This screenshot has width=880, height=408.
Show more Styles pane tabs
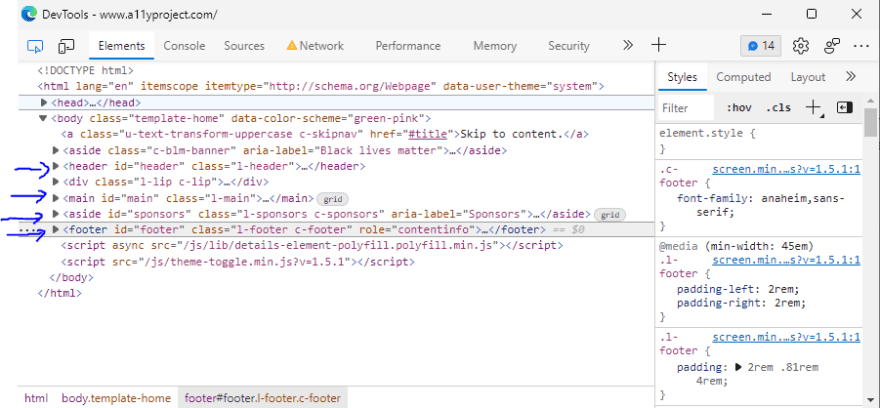pos(851,77)
